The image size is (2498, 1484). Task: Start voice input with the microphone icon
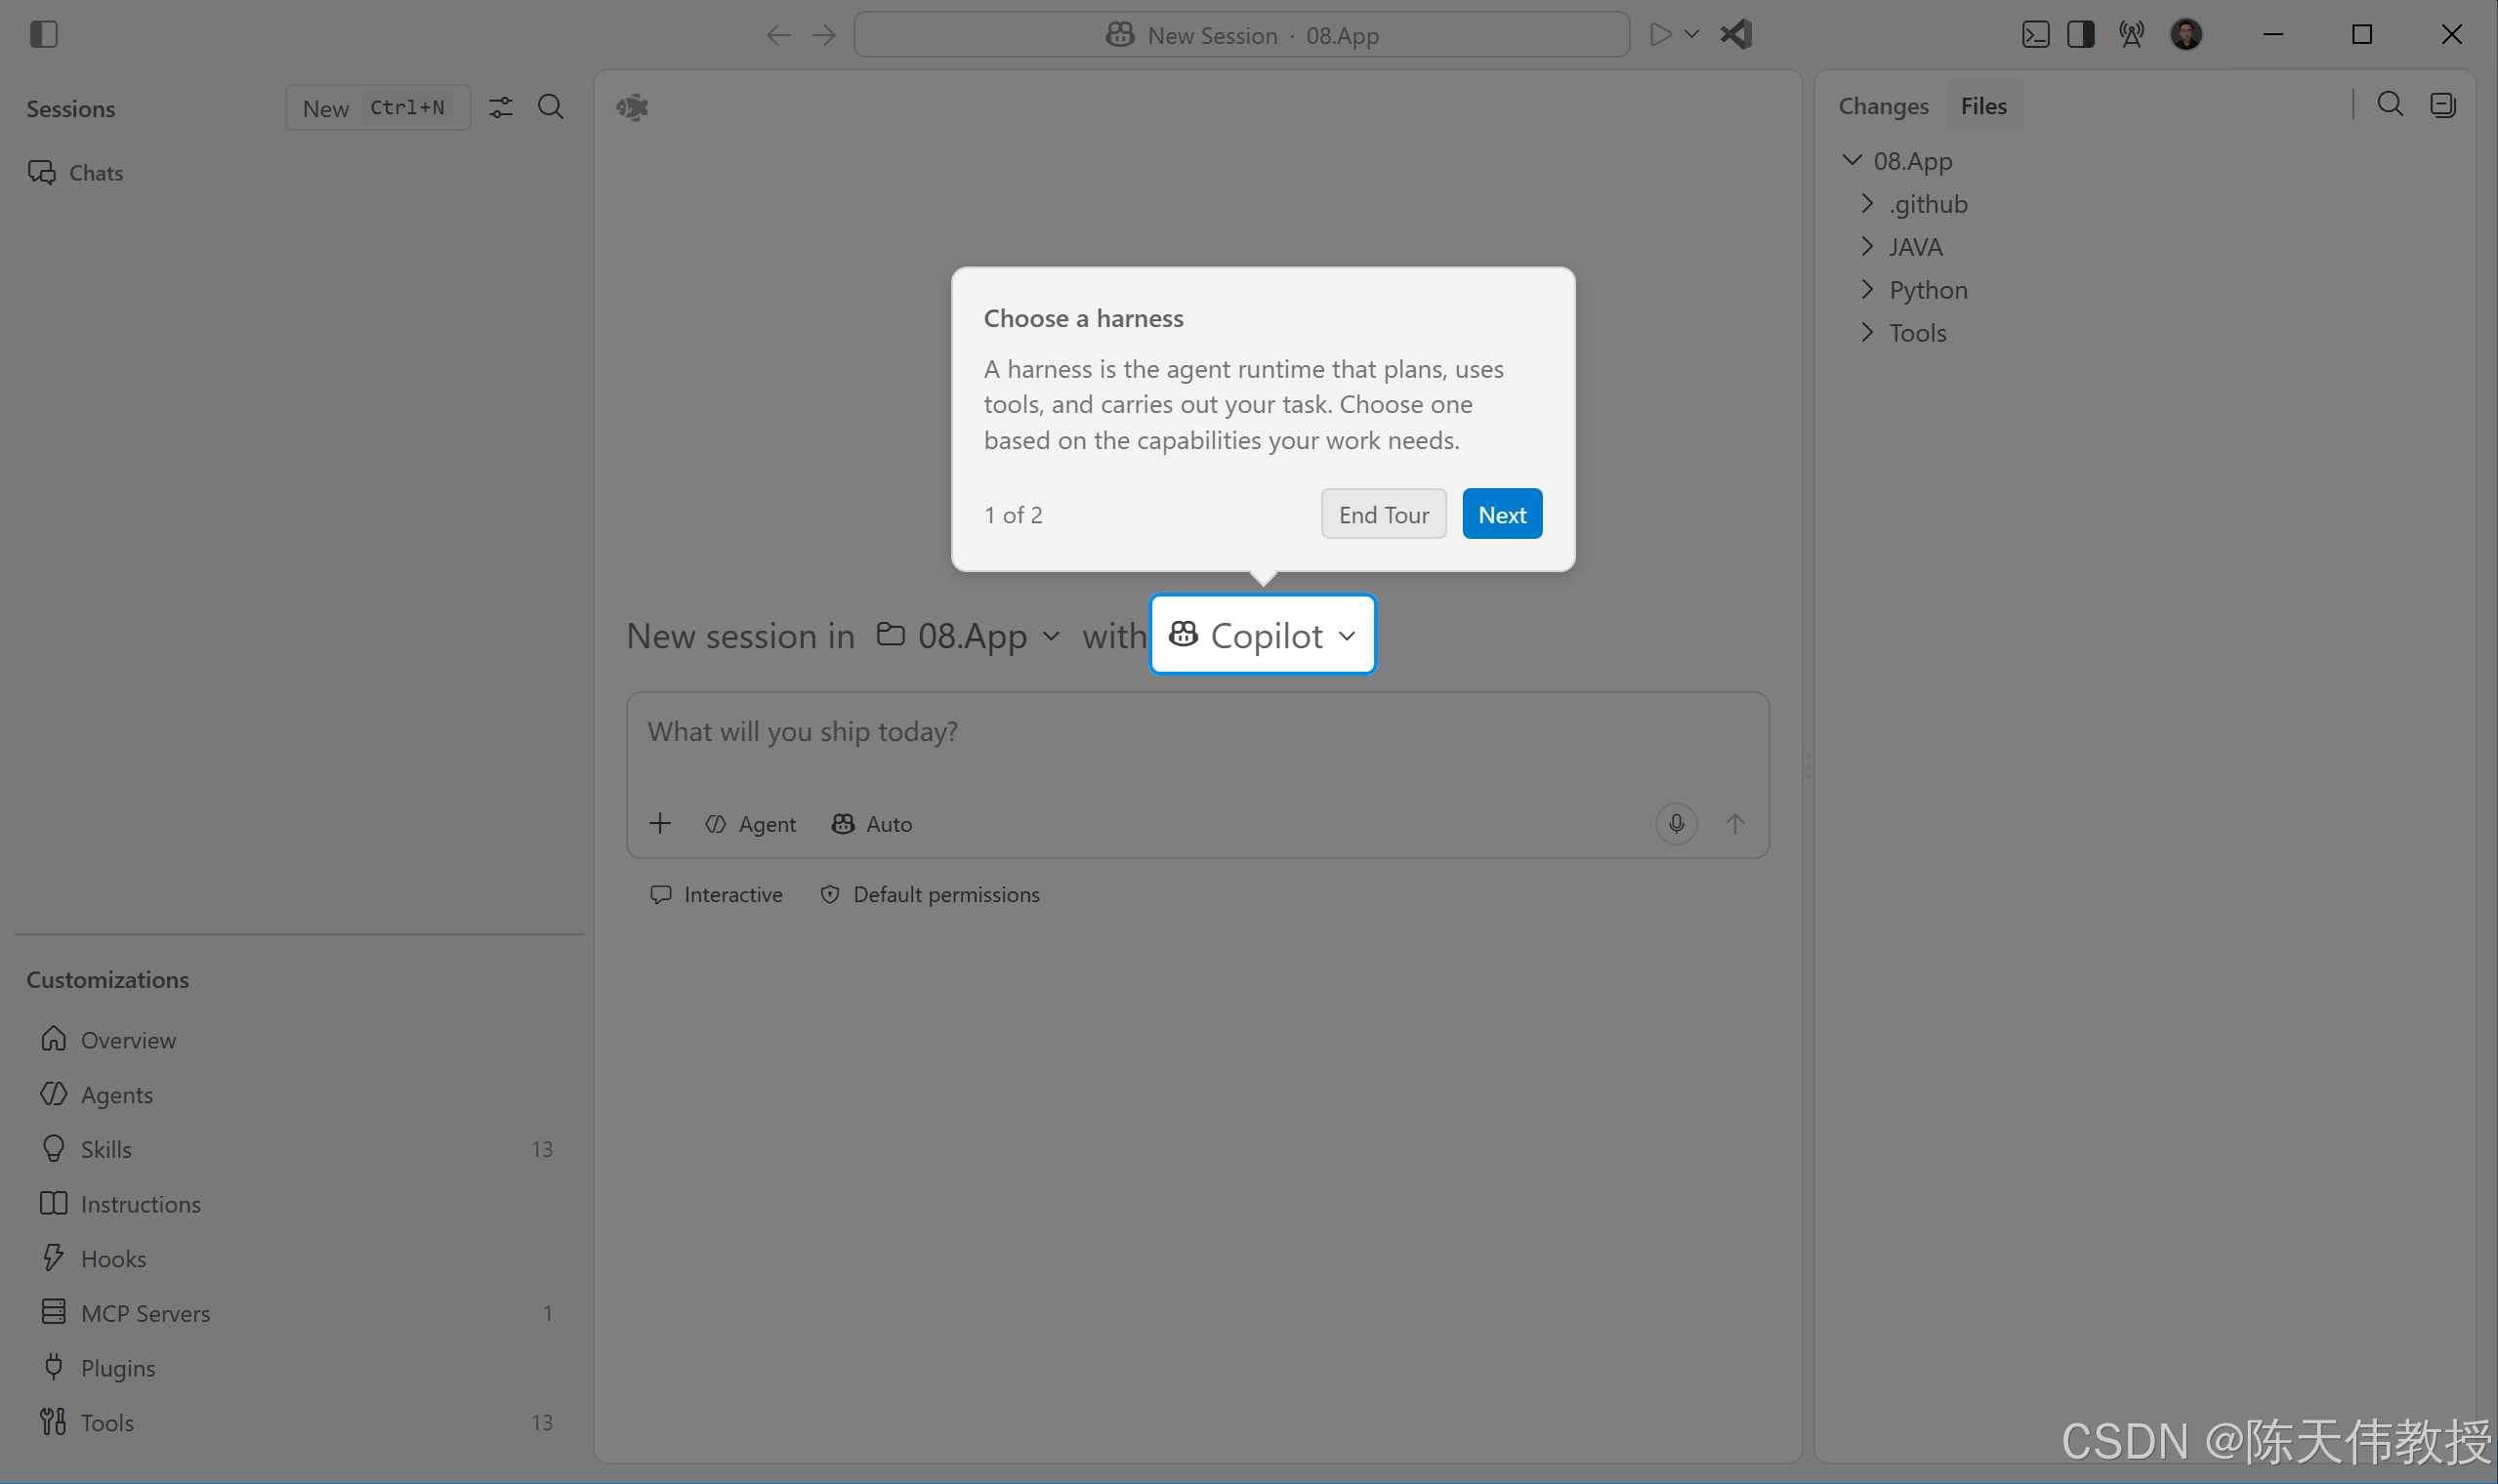pyautogui.click(x=1676, y=824)
